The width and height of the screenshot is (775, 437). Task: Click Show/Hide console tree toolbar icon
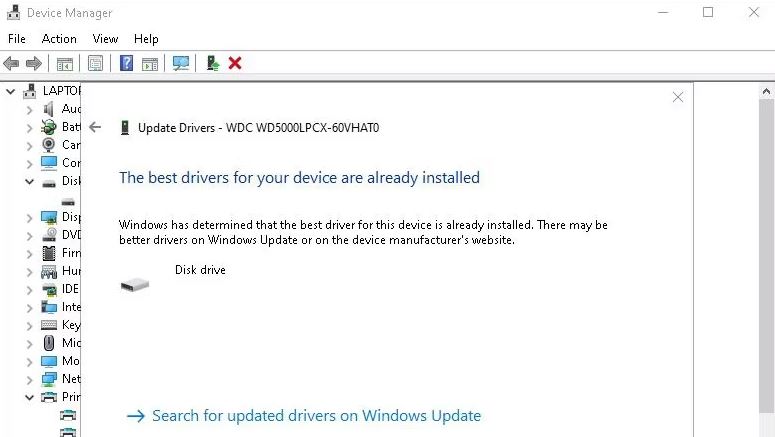click(65, 63)
